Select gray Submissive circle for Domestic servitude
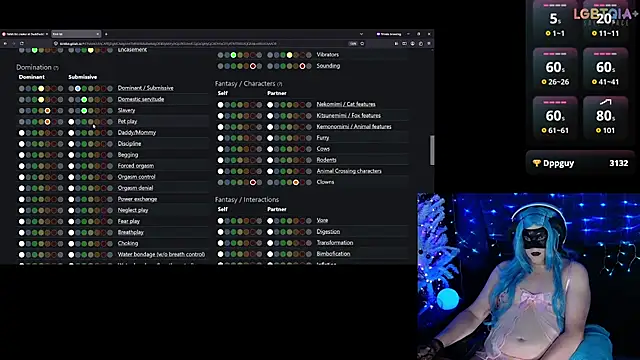Image resolution: width=640 pixels, height=360 pixels. 110,100
